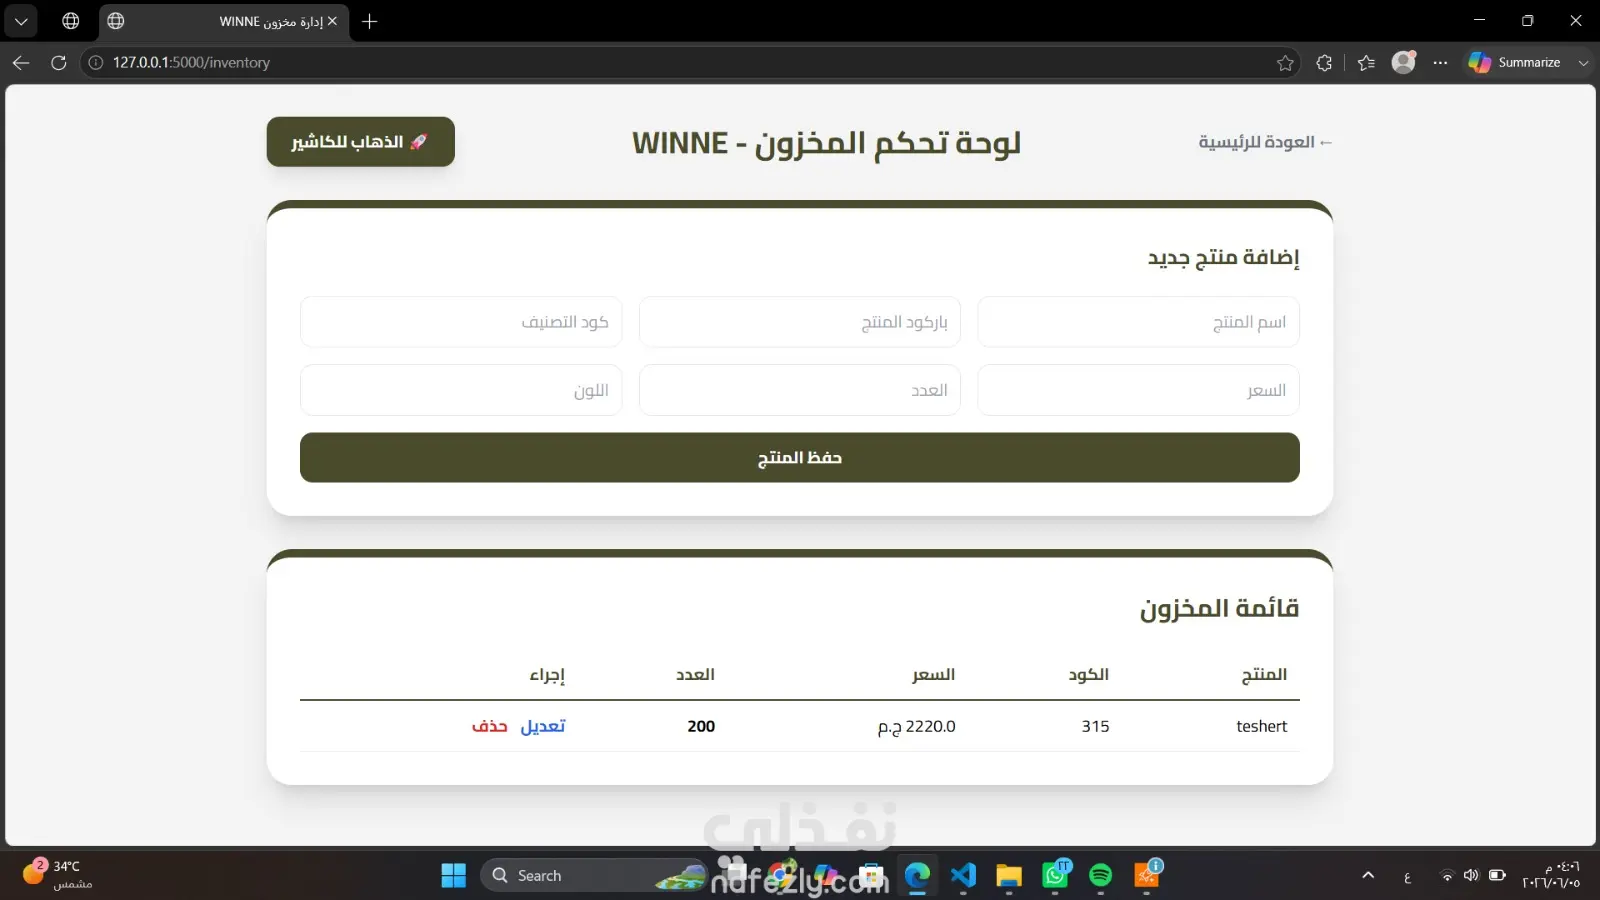
Task: Click the 'باركود المنتج' barcode field
Action: click(x=800, y=322)
